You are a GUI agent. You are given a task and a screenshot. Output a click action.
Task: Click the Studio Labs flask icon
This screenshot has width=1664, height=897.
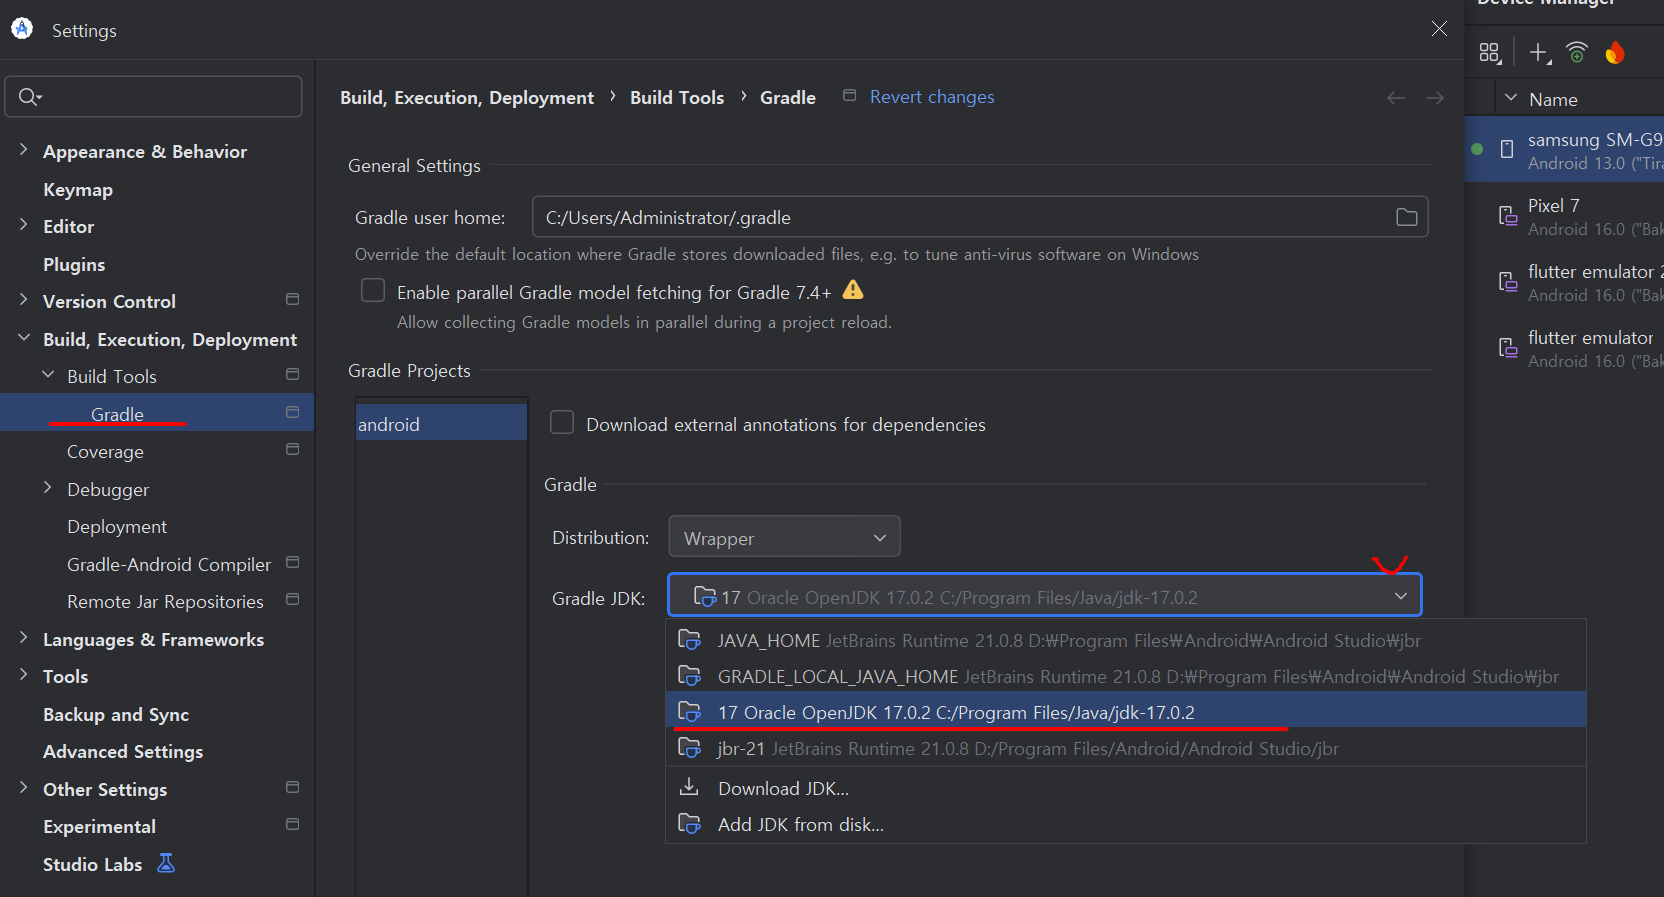coord(166,863)
